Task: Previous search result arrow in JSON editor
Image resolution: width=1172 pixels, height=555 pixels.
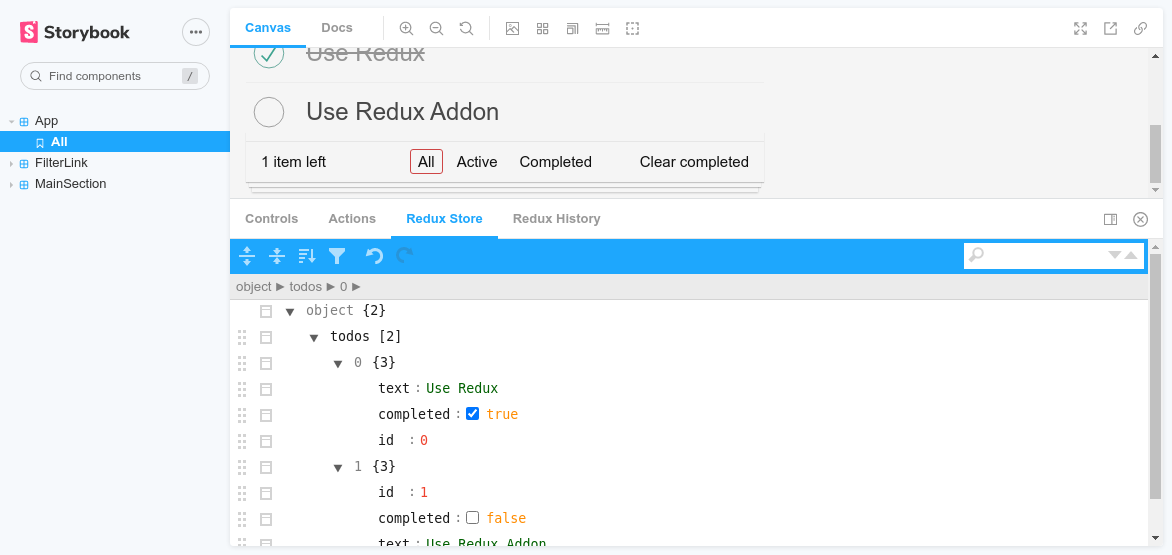Action: tap(1131, 255)
